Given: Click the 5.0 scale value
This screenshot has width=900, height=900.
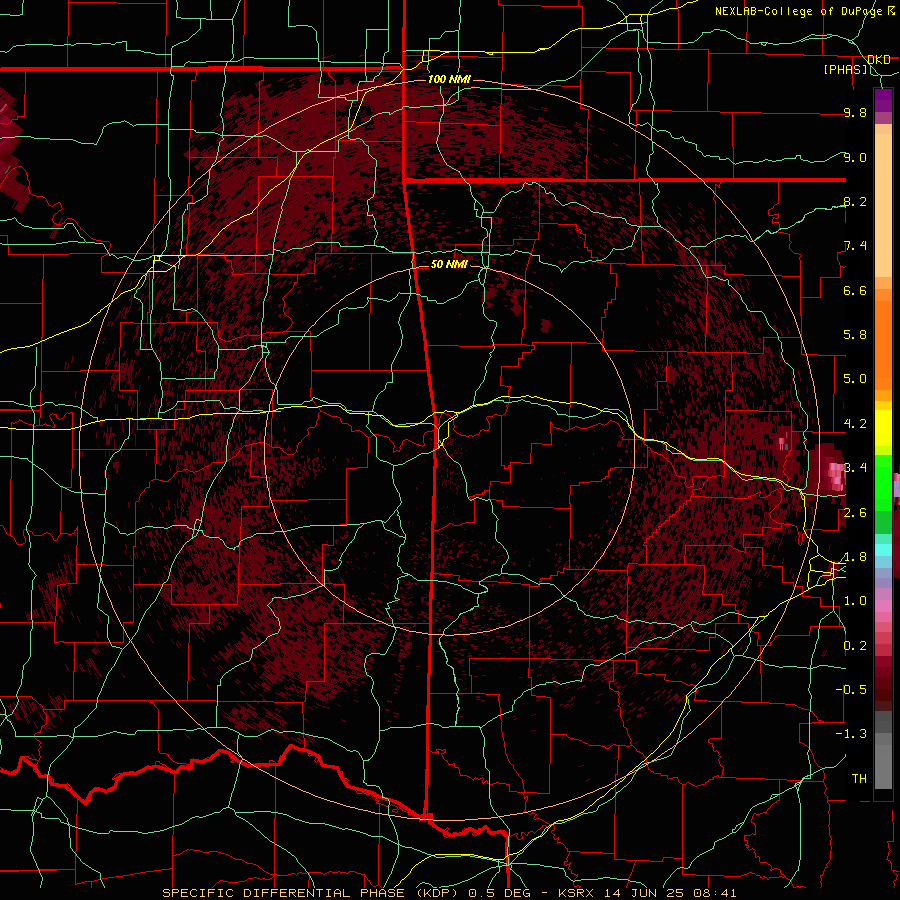Looking at the screenshot, I should click(855, 379).
